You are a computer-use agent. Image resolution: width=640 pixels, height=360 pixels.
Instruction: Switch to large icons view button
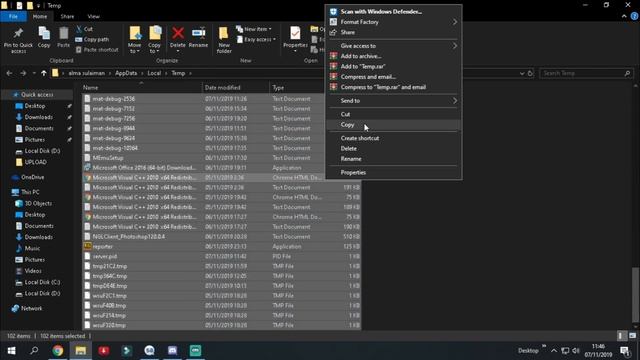point(632,336)
